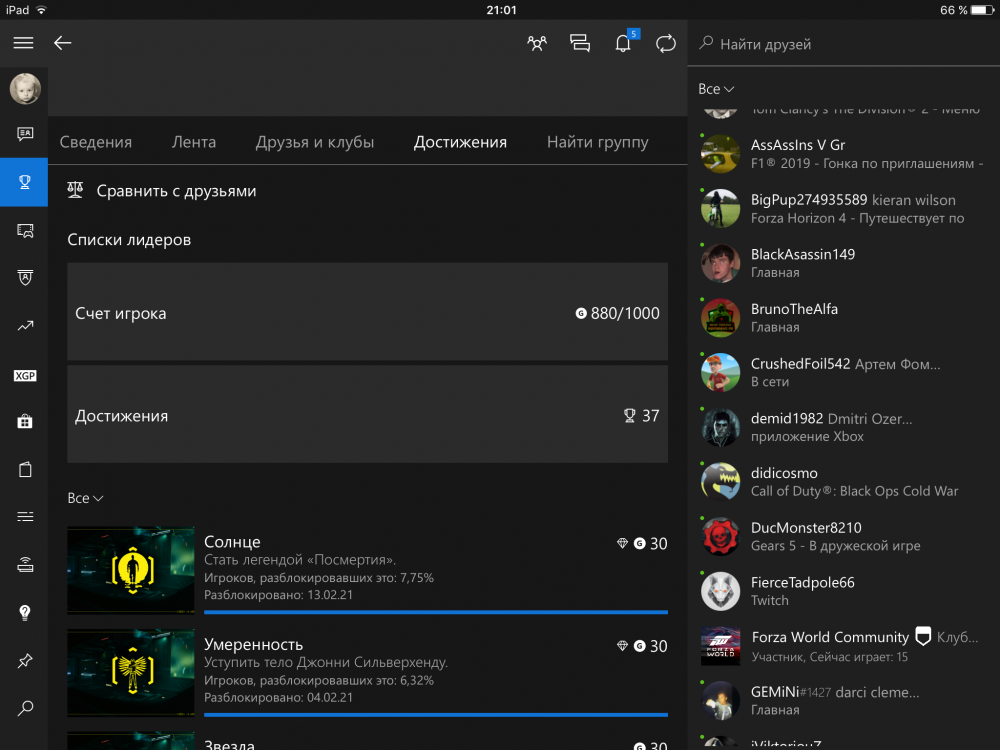Open Microsoft Store bag icon in sidebar
1000x750 pixels.
tap(24, 422)
